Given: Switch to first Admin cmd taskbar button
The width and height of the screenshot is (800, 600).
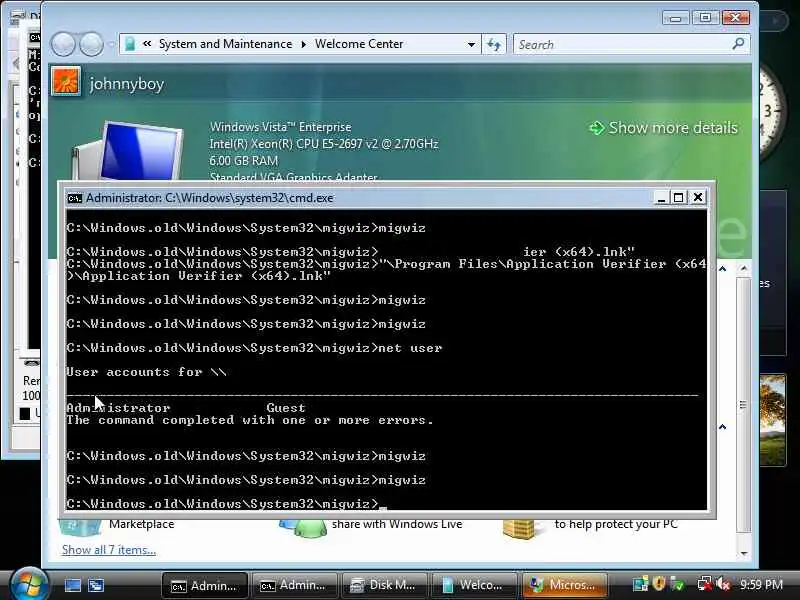Looking at the screenshot, I should 205,585.
